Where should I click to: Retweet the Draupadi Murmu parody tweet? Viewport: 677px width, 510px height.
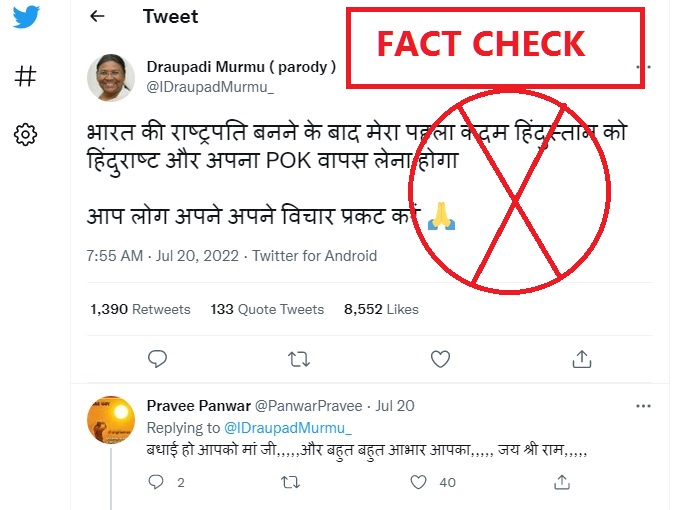coord(299,359)
